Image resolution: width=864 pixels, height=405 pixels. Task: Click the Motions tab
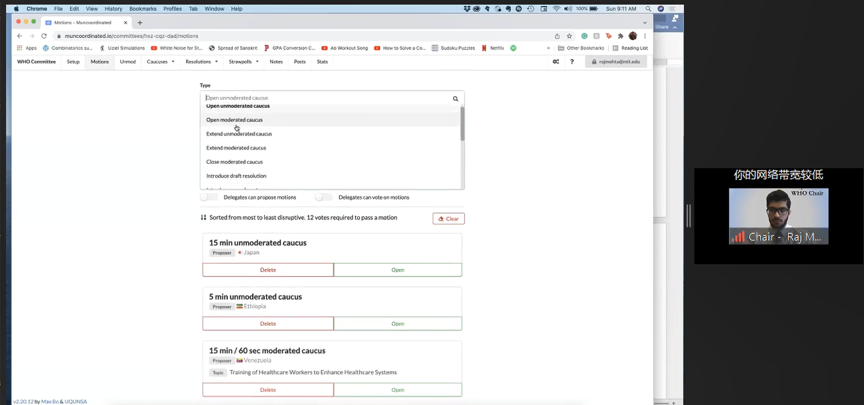pyautogui.click(x=100, y=62)
